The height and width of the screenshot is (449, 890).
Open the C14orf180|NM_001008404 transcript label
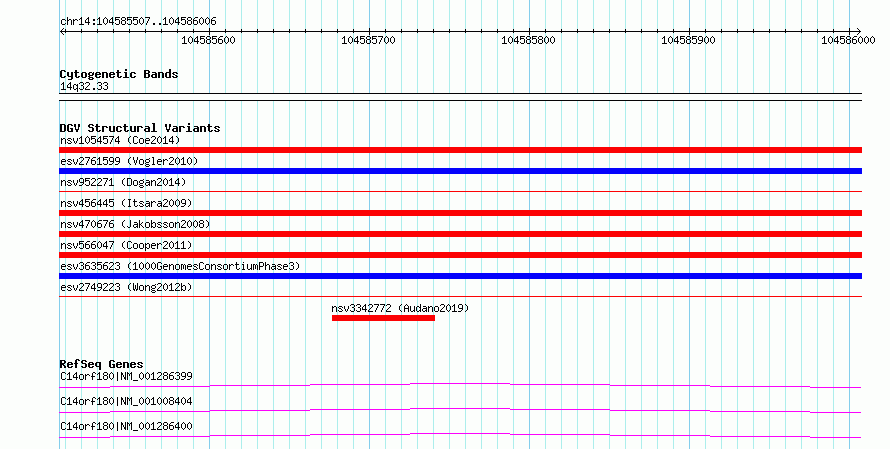tap(126, 401)
